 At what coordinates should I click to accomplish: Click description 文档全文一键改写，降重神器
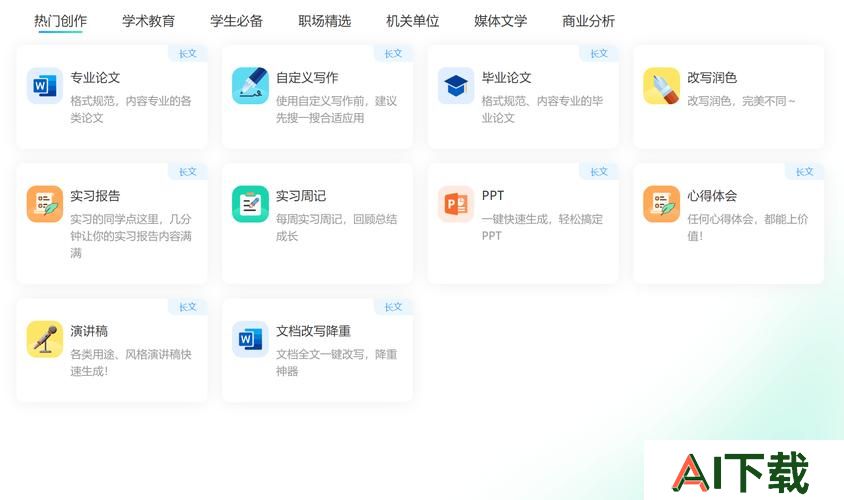click(x=336, y=363)
